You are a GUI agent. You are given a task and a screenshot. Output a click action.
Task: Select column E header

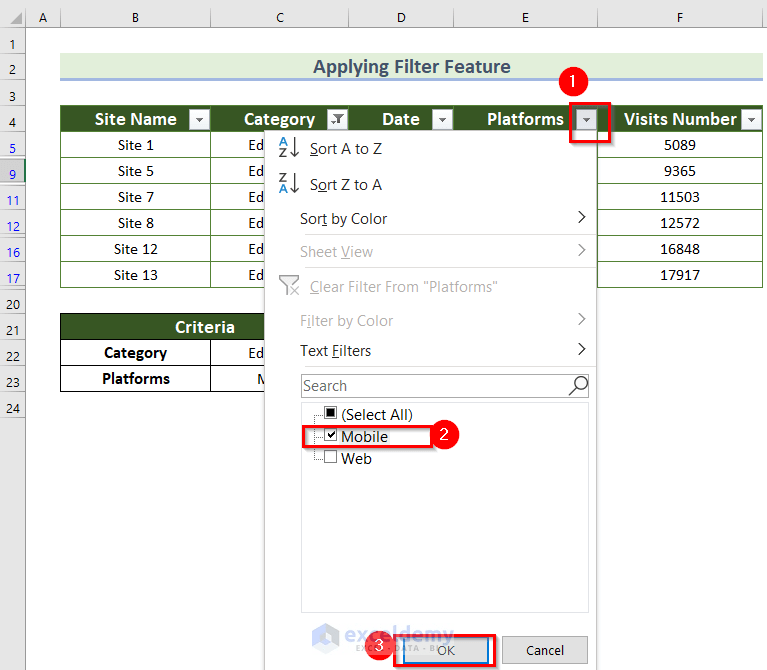[525, 18]
